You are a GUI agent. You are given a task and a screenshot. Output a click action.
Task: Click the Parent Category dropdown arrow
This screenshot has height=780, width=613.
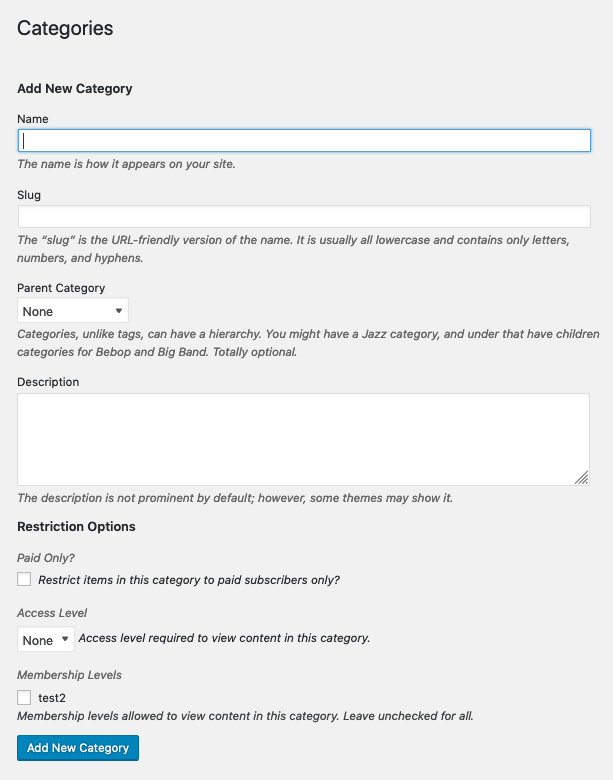pos(118,311)
